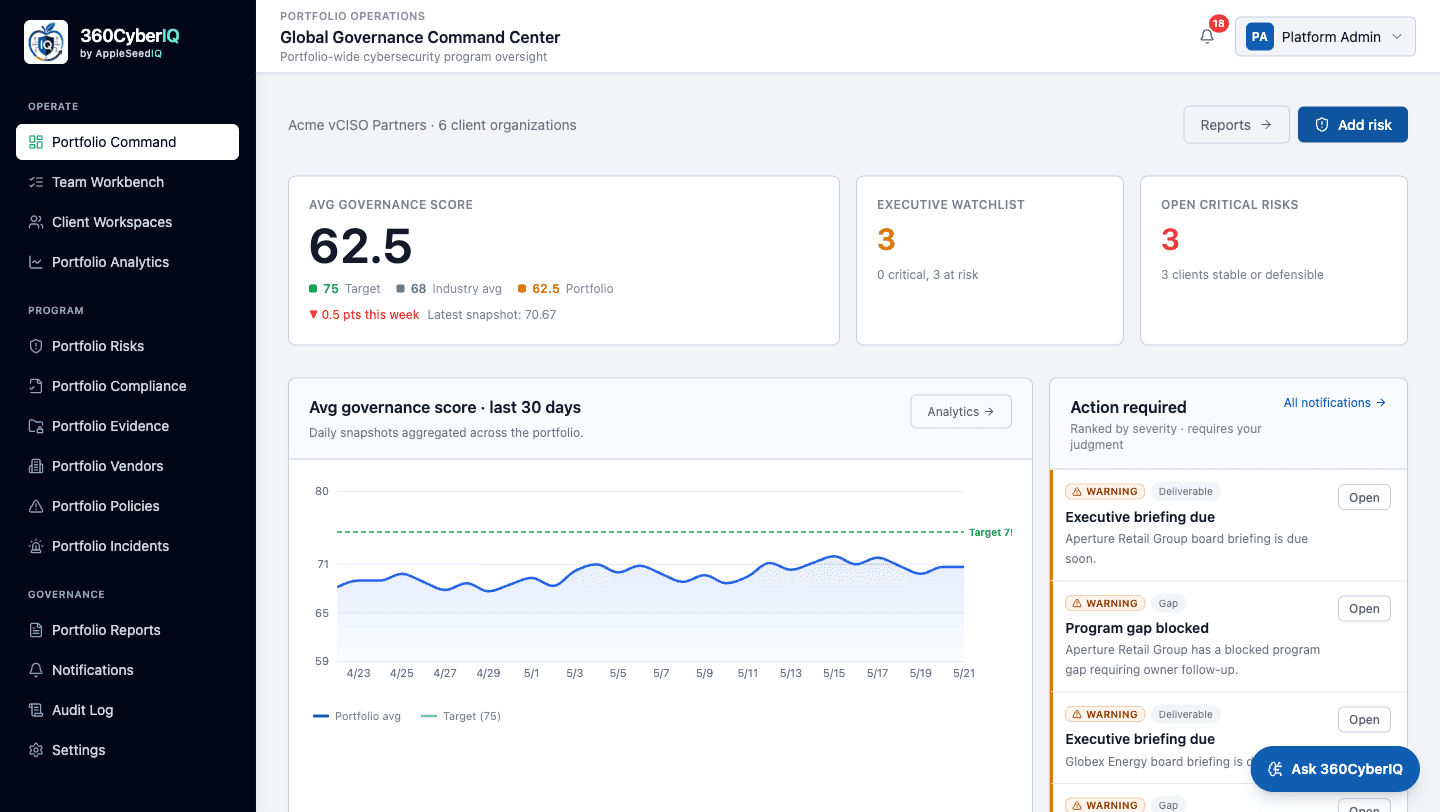
Task: Click the Notifications bell icon in sidebar
Action: 36,670
